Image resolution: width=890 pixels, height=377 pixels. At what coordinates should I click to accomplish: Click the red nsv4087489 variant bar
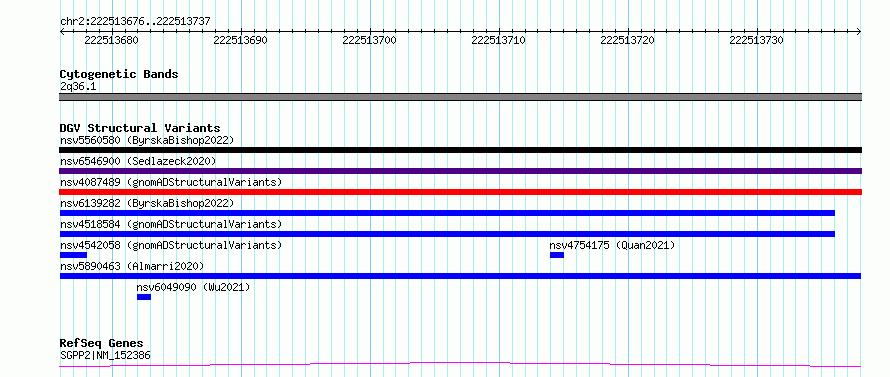[x=460, y=192]
